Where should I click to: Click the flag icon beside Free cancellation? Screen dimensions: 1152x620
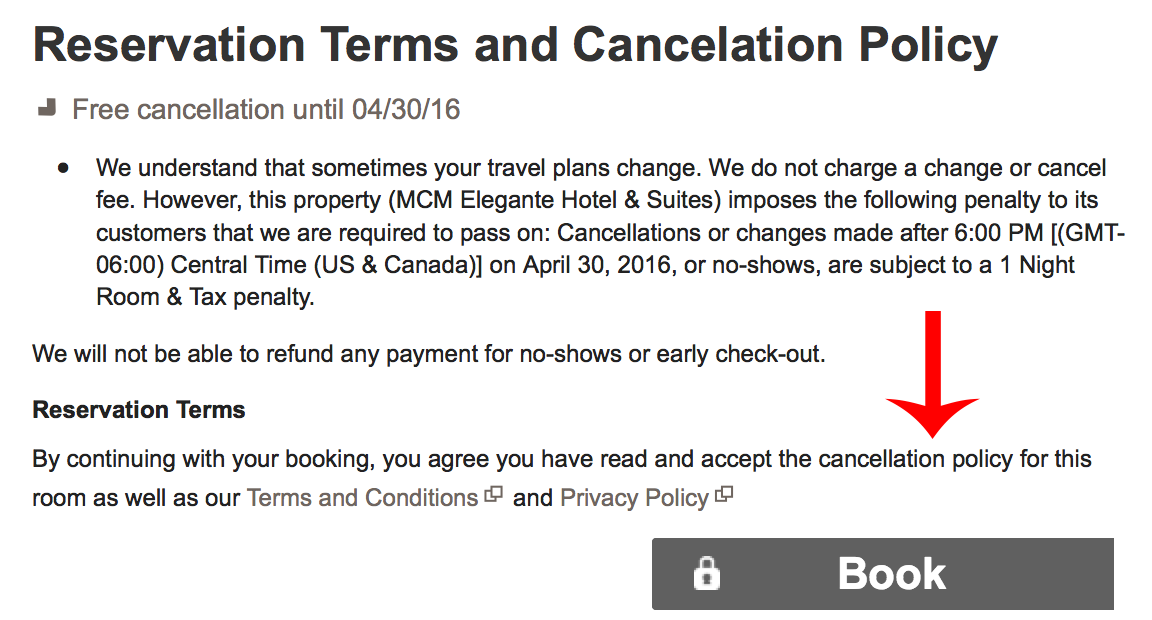(x=47, y=108)
